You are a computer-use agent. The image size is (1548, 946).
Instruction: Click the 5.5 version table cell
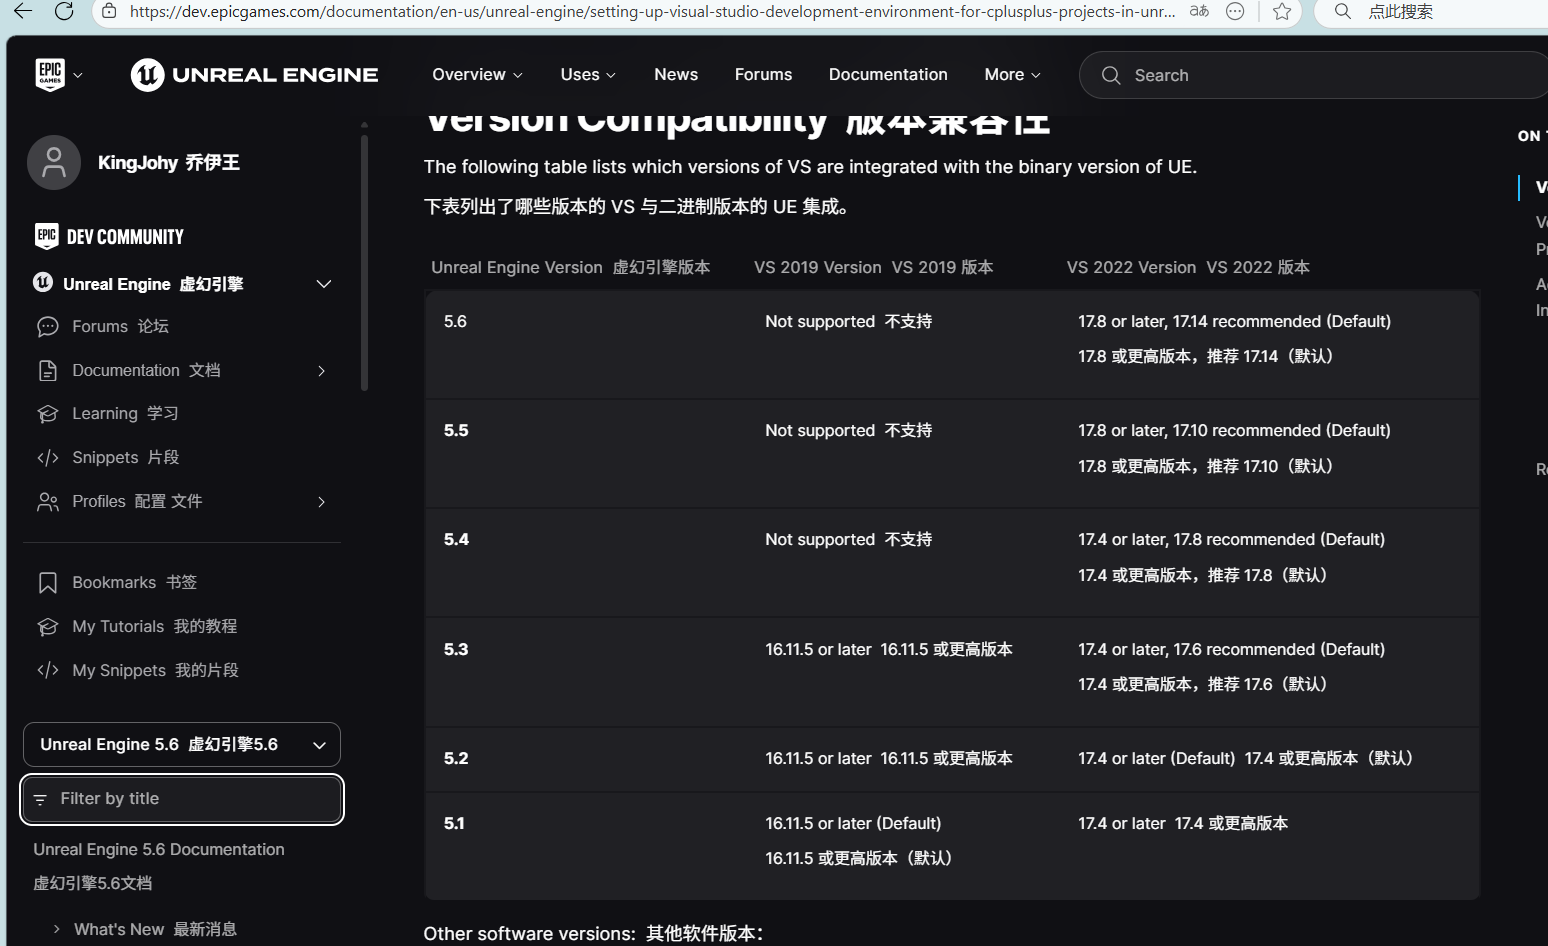click(456, 430)
